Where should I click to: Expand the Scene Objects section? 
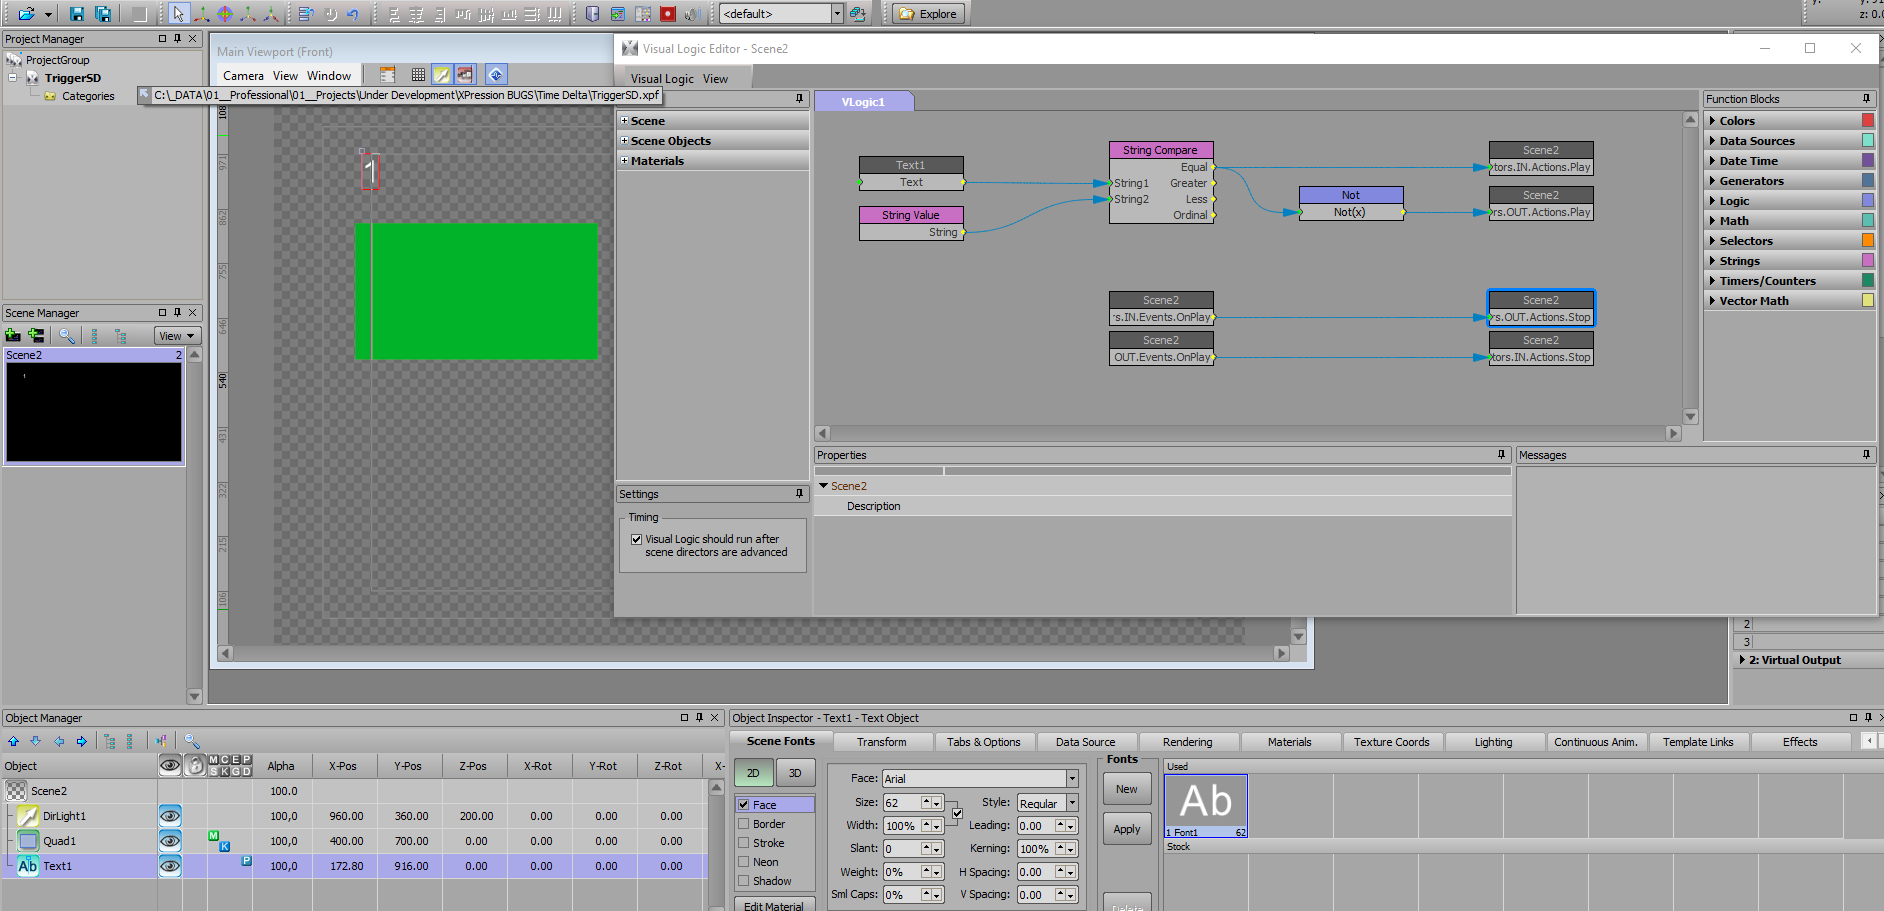pyautogui.click(x=624, y=141)
